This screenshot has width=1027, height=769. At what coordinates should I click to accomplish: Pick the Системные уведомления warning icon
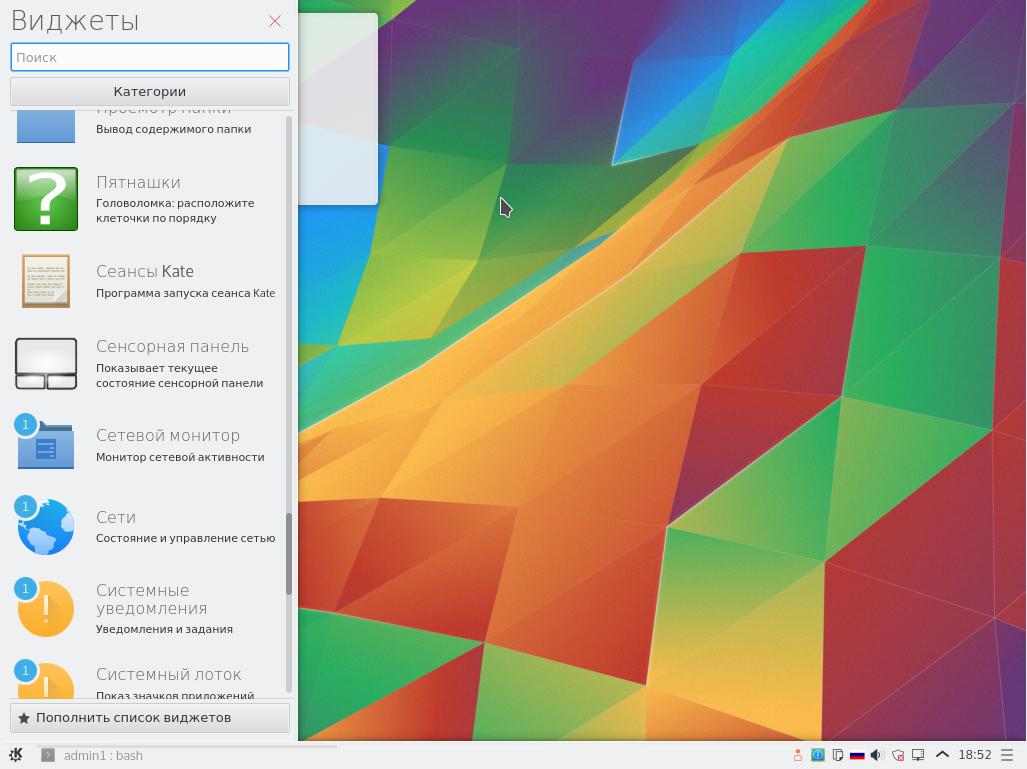46,608
